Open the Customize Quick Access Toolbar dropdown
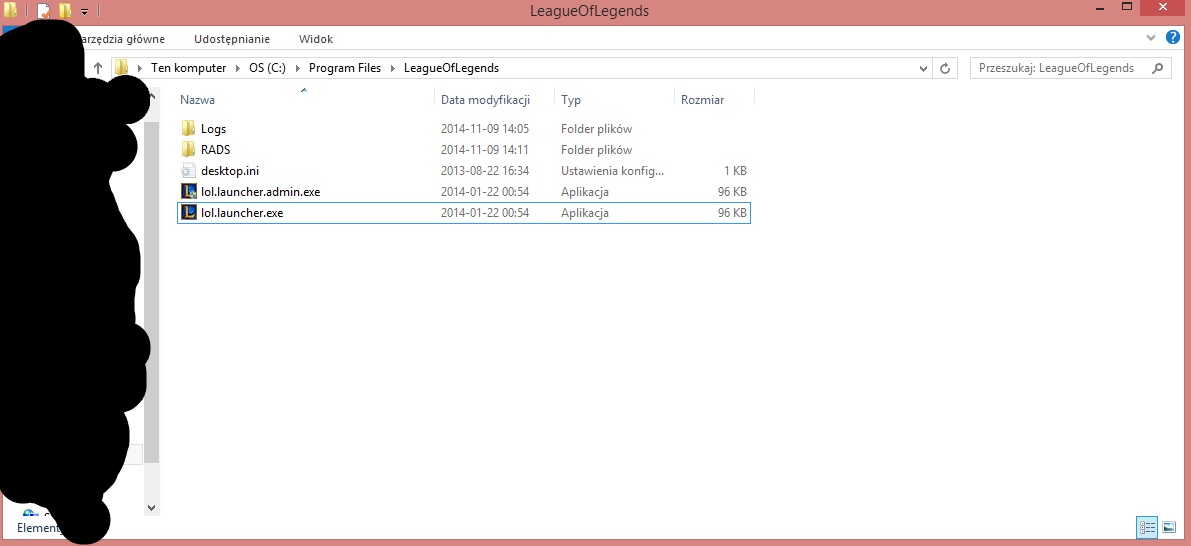Screen dimensions: 1191x546 [x=84, y=11]
